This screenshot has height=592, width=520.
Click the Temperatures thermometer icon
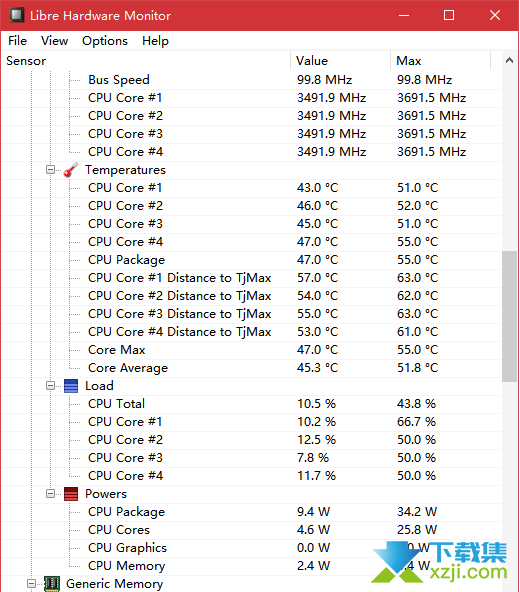(71, 170)
